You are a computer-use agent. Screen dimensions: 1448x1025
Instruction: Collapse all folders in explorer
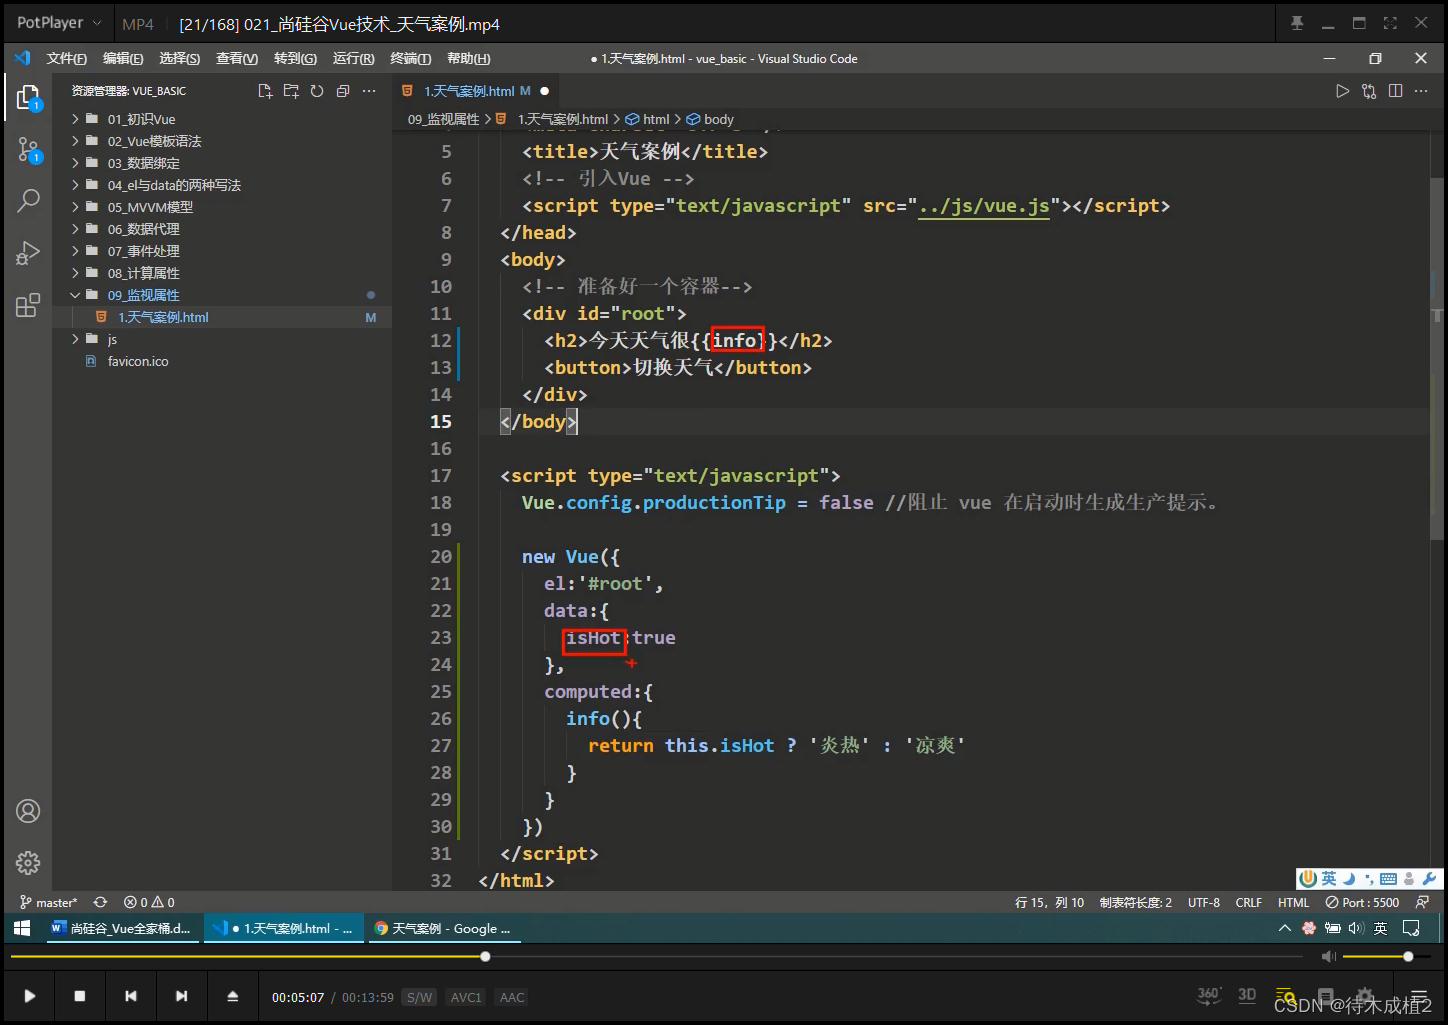343,91
